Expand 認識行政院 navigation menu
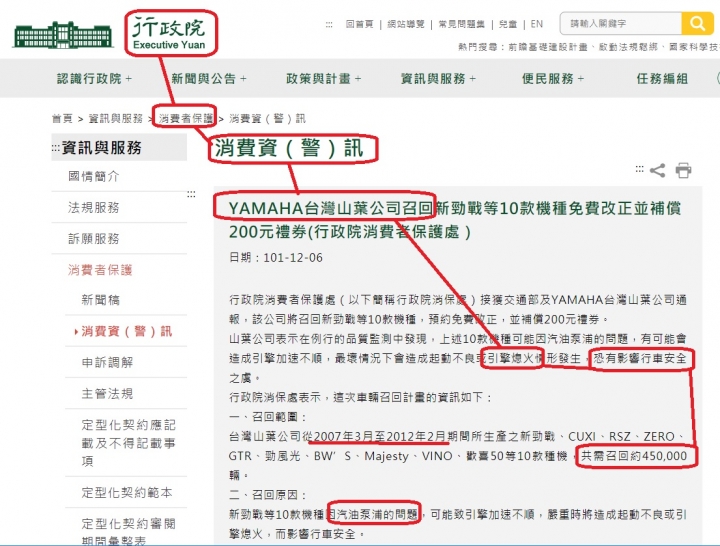The image size is (720, 546). [94, 79]
